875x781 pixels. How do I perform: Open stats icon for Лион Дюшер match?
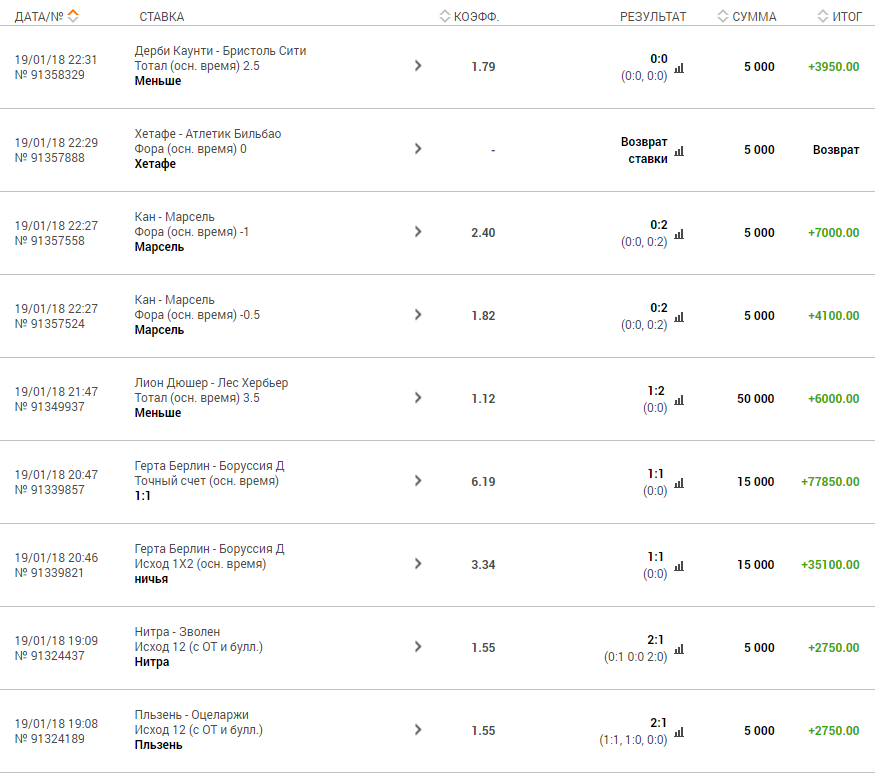(x=679, y=401)
